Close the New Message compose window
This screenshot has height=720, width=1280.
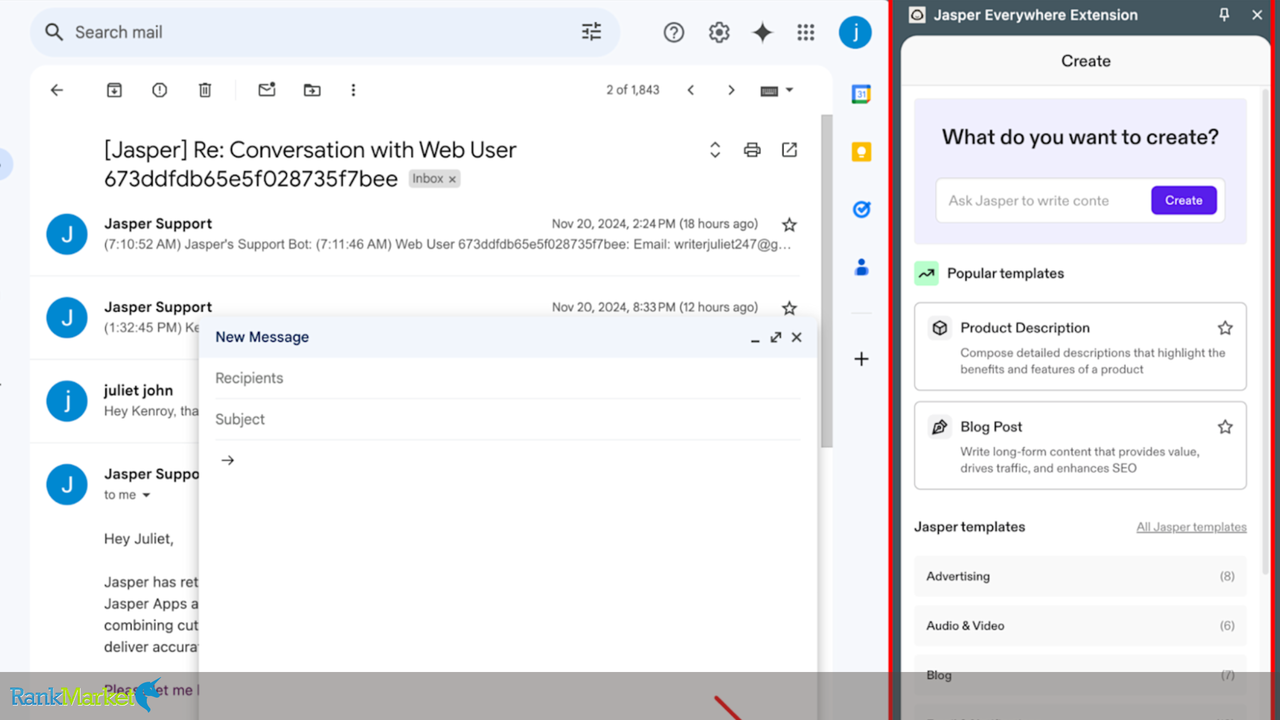(796, 338)
